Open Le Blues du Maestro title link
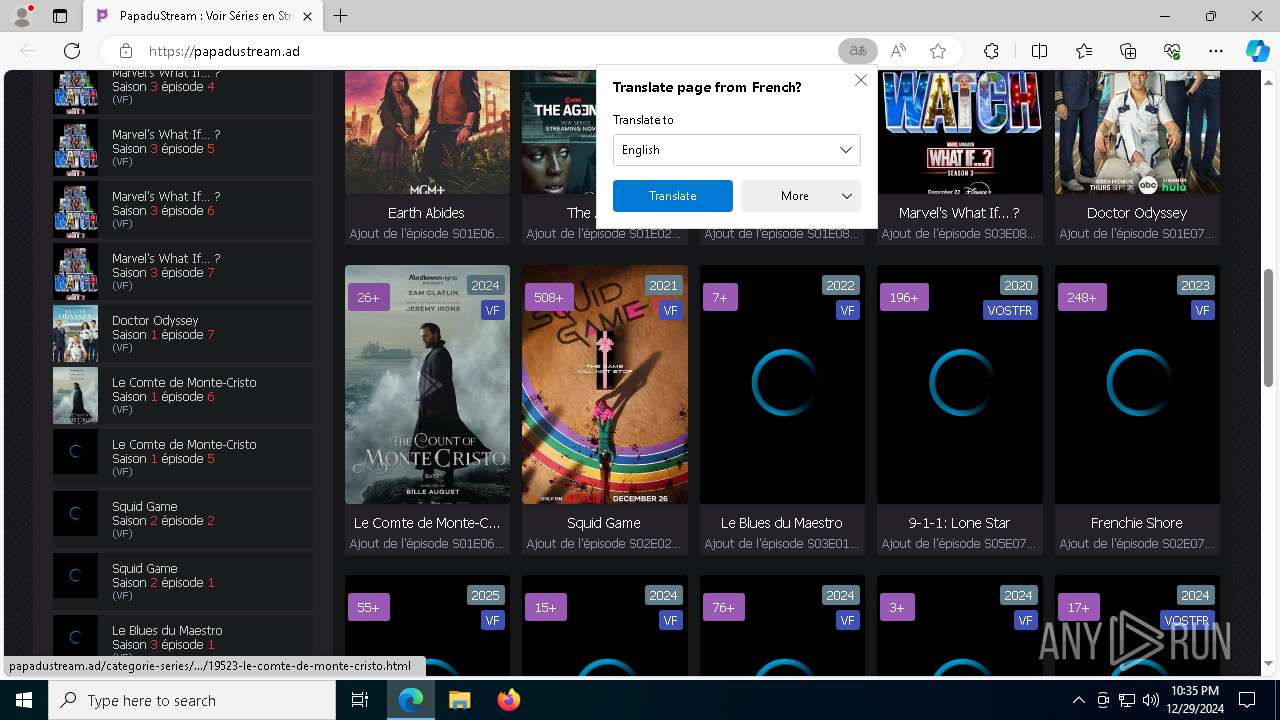Screen dimensions: 1280x720 [782, 523]
